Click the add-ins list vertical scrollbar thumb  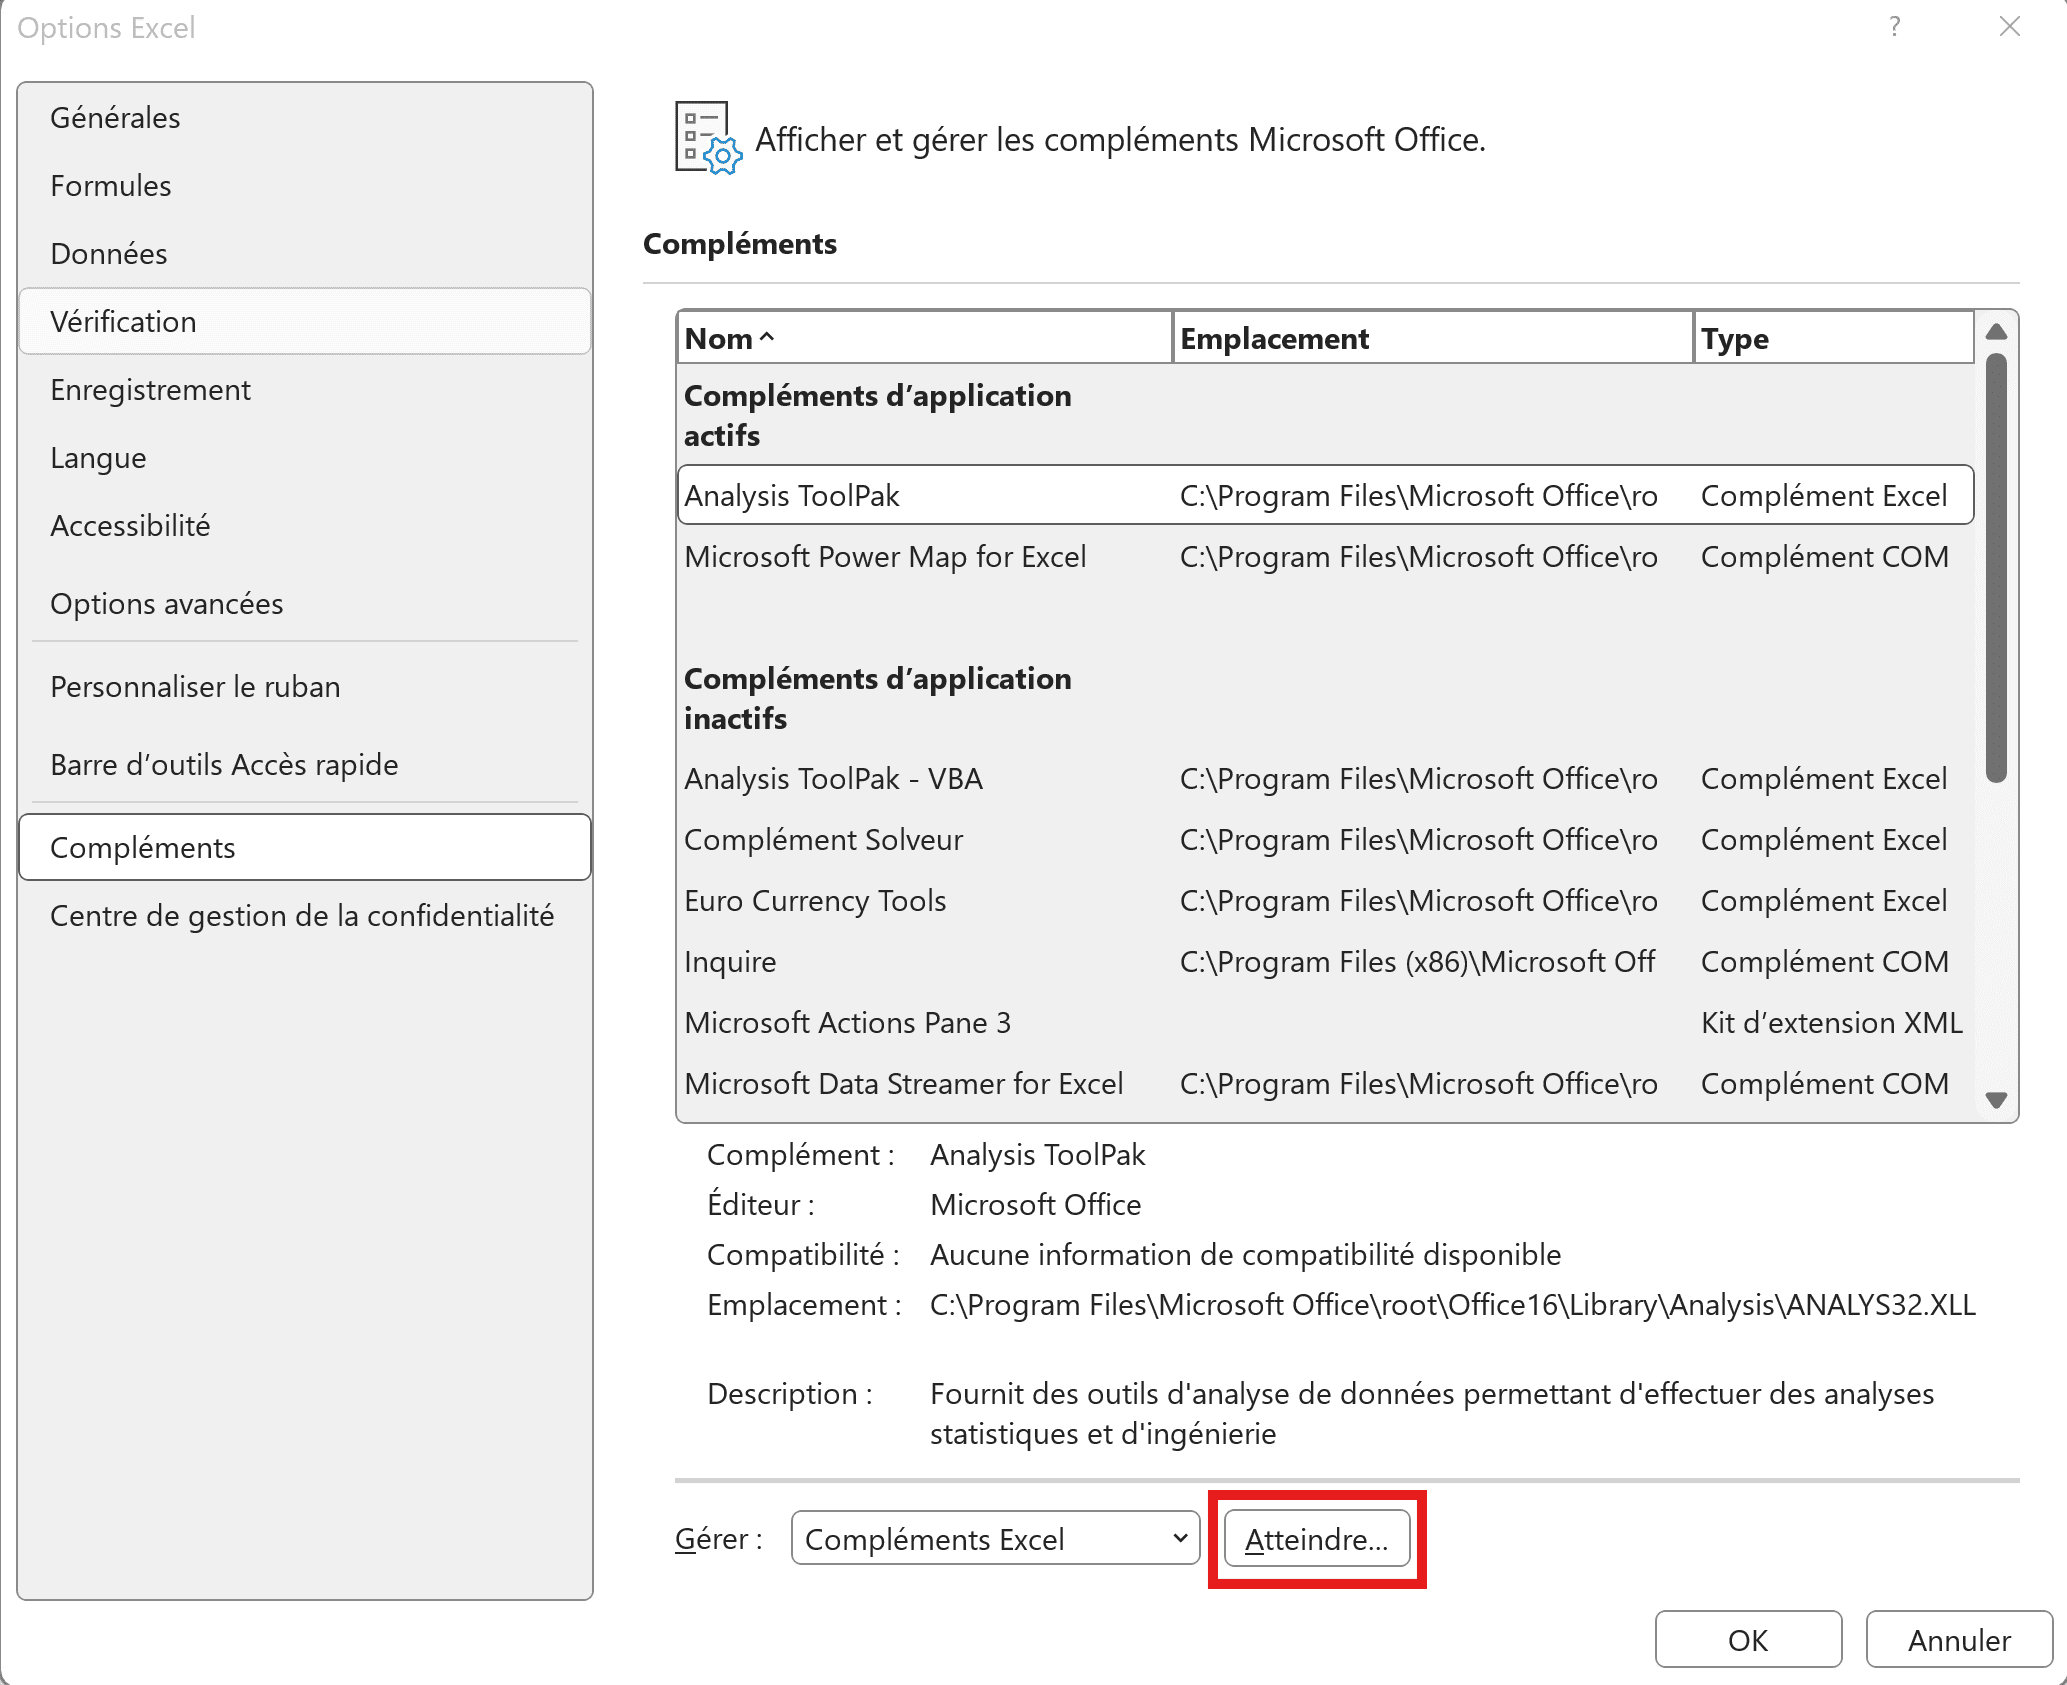pyautogui.click(x=1996, y=566)
